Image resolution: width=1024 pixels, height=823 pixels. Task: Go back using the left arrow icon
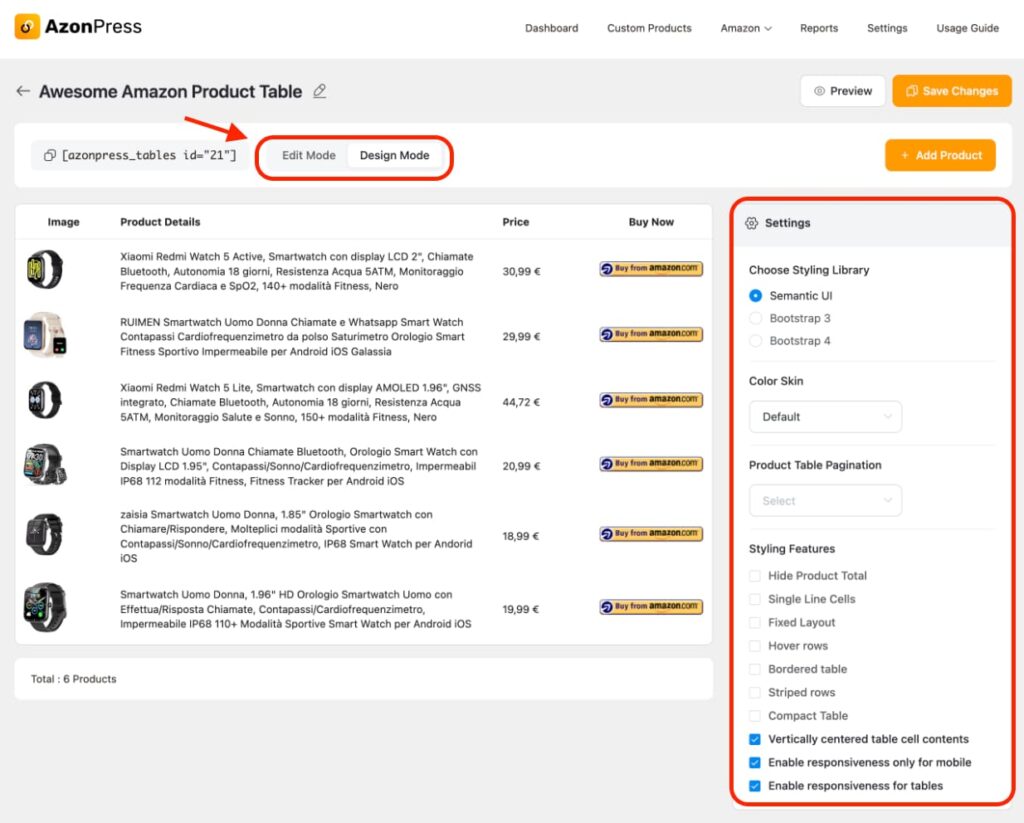tap(23, 91)
